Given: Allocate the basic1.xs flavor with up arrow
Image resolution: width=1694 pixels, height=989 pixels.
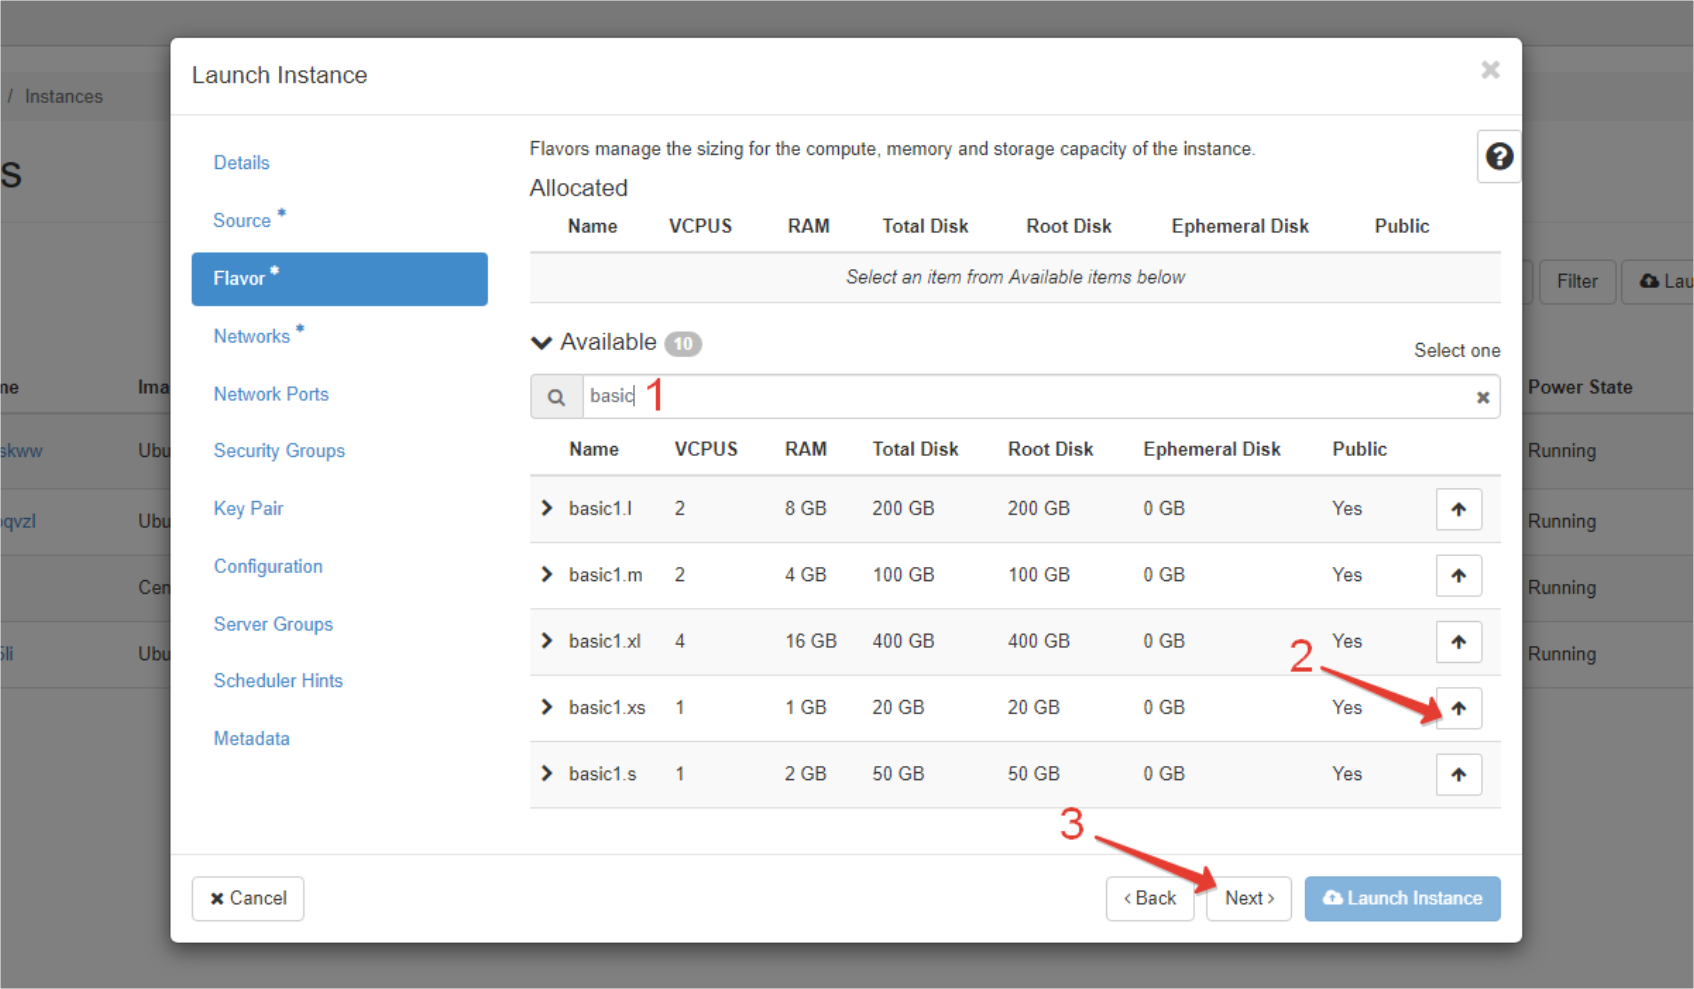Looking at the screenshot, I should (x=1458, y=708).
